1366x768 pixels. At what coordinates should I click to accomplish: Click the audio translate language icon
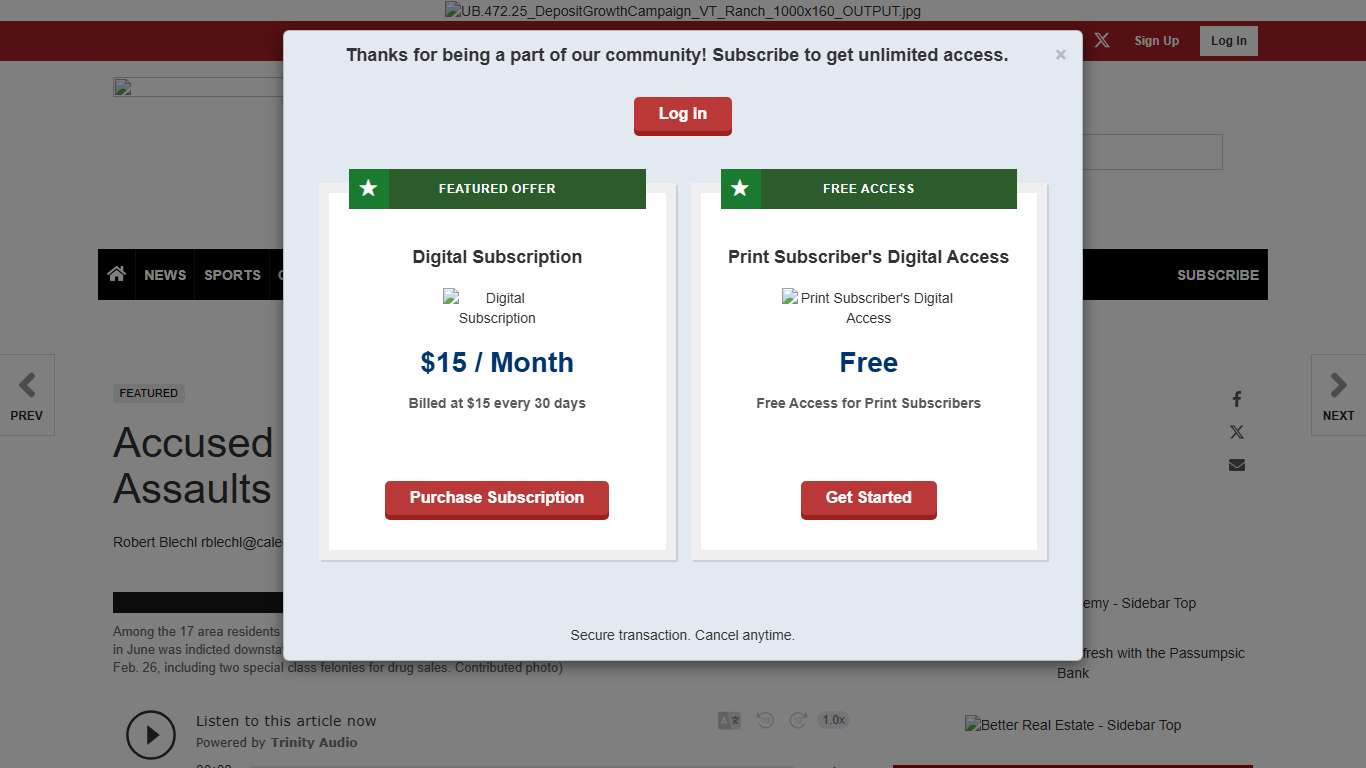click(729, 720)
